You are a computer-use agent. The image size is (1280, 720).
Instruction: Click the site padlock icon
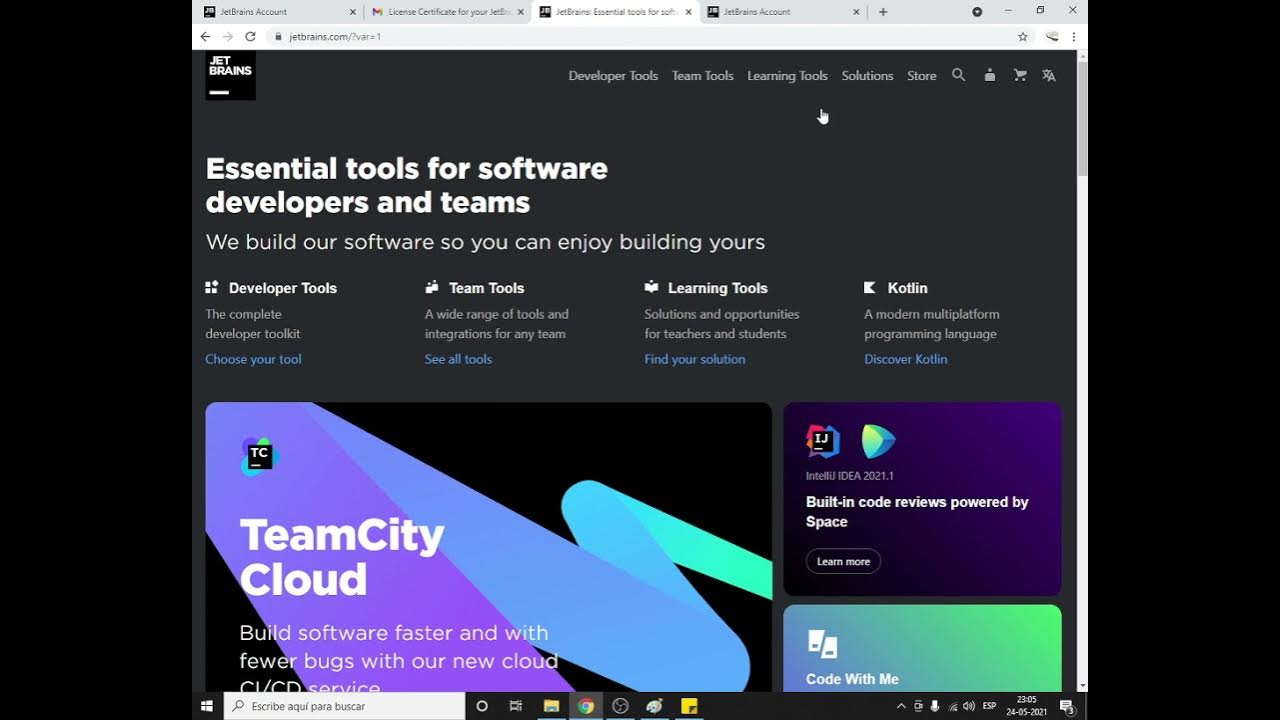278,37
